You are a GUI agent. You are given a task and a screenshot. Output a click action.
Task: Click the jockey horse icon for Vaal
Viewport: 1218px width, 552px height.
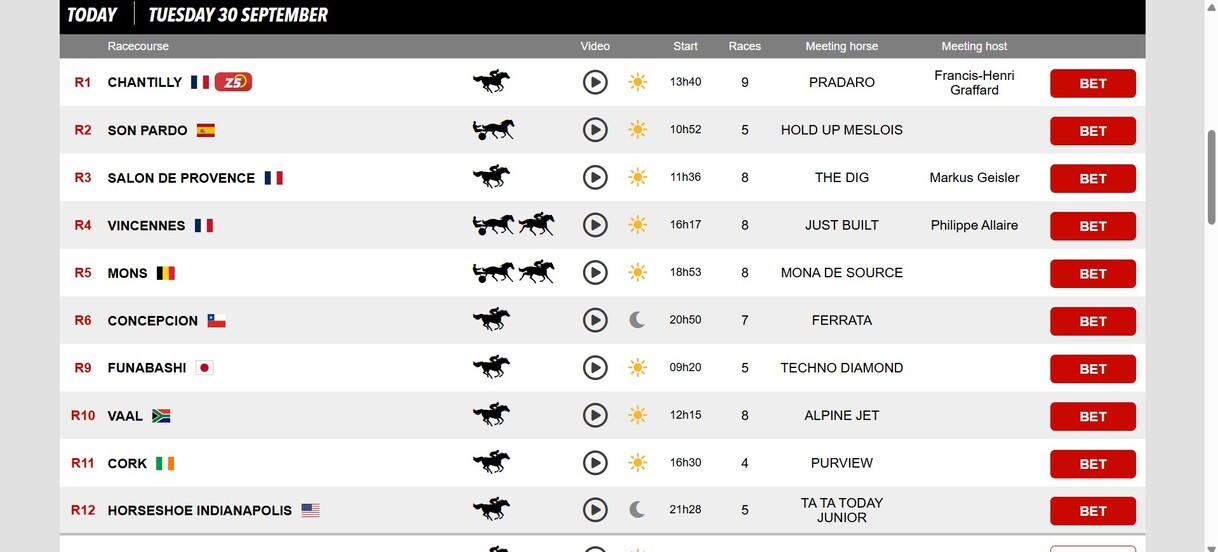(x=491, y=415)
